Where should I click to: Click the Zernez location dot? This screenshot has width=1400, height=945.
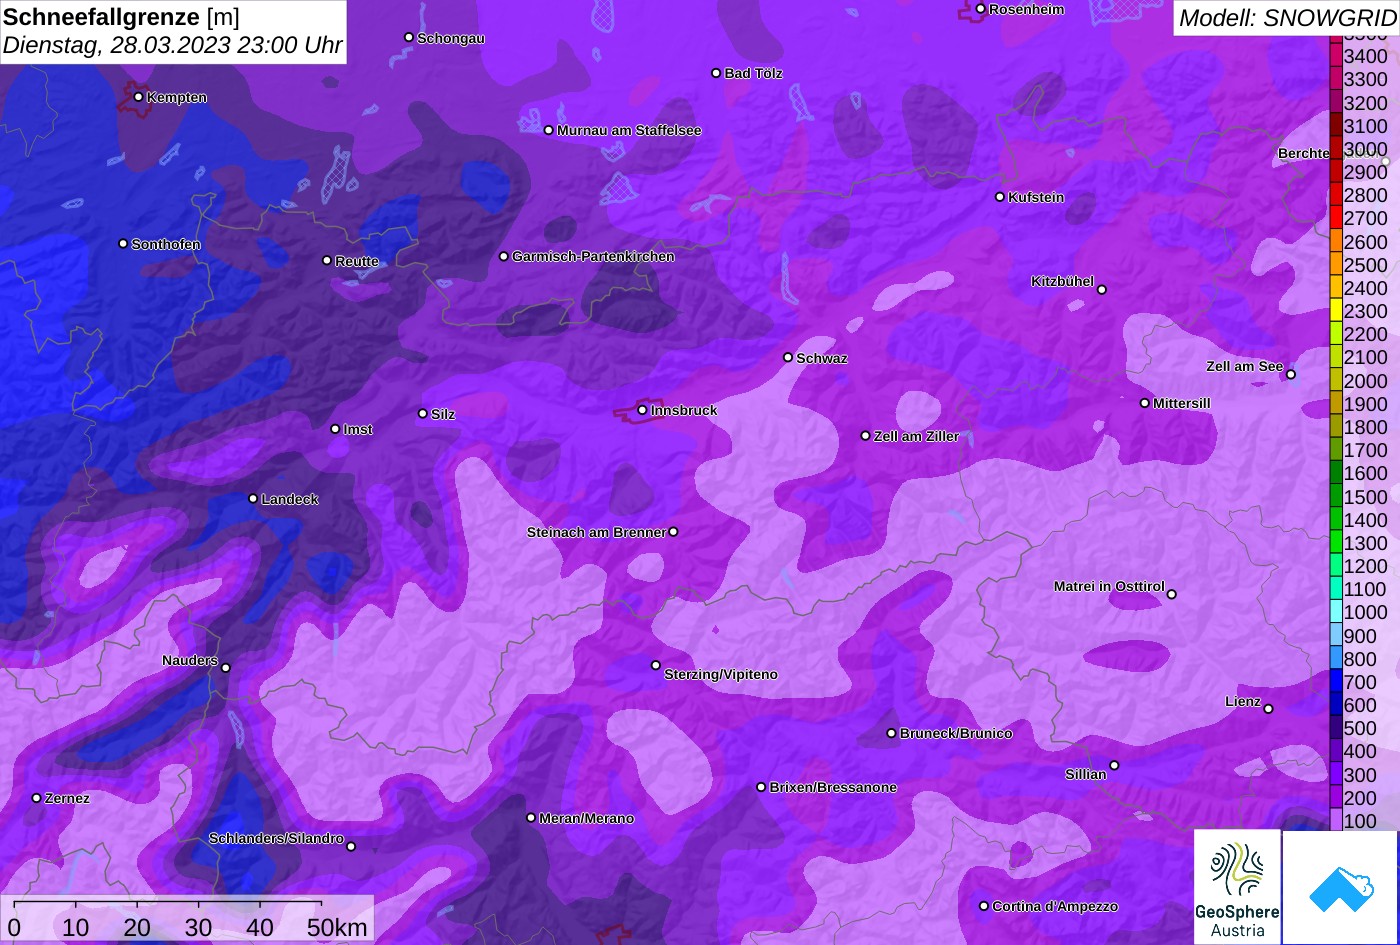click(37, 798)
